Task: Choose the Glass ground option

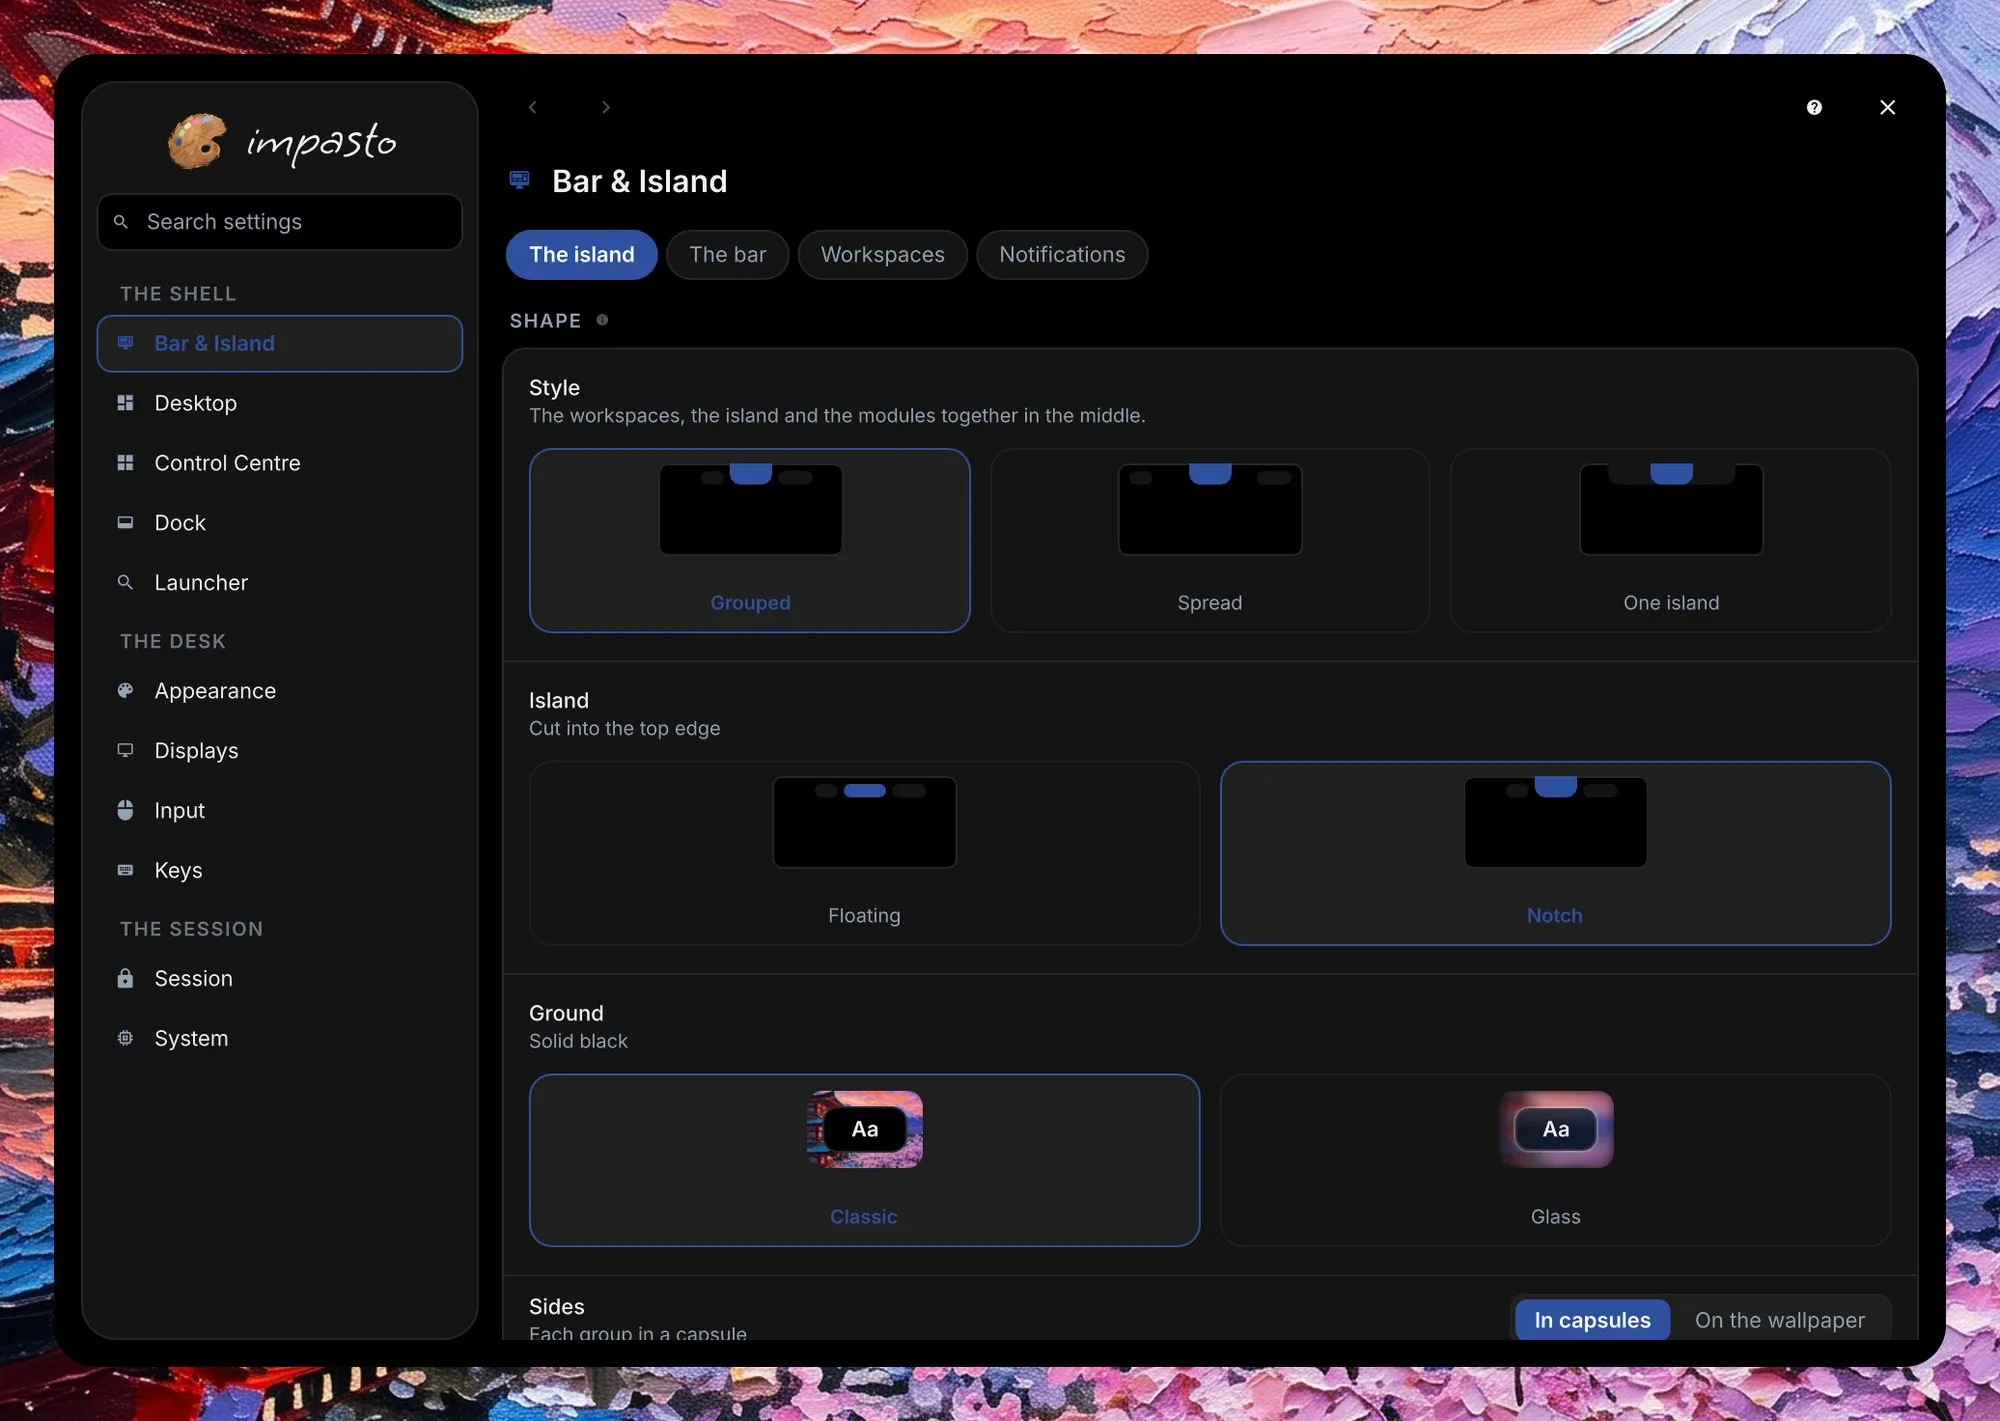Action: [x=1556, y=1160]
